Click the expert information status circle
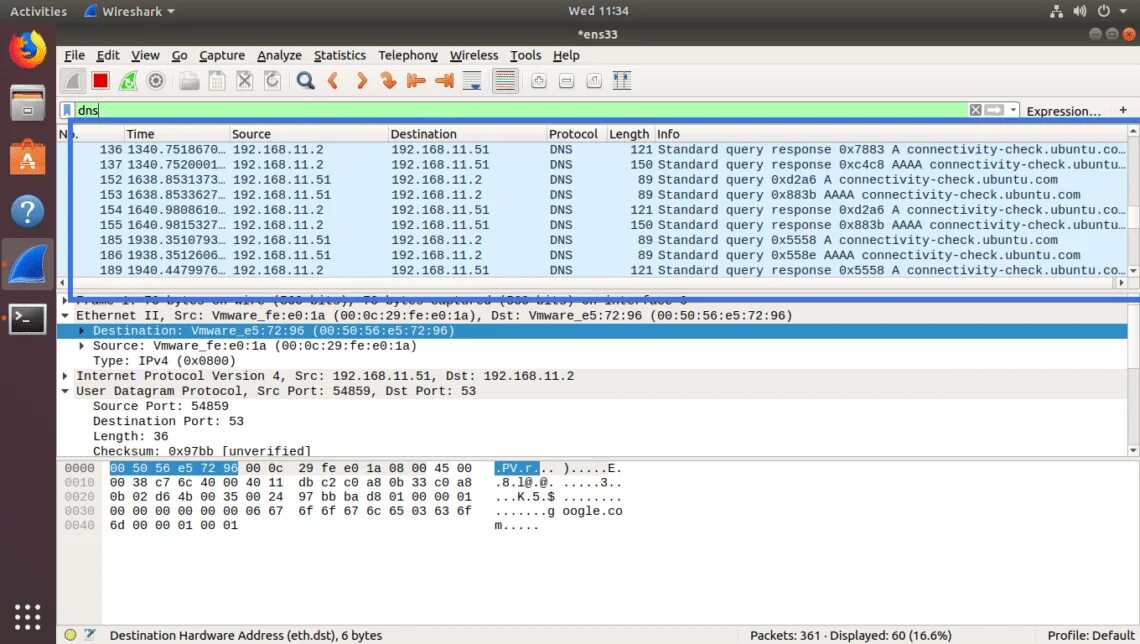Screen dimensions: 1140x644 (x=71, y=635)
